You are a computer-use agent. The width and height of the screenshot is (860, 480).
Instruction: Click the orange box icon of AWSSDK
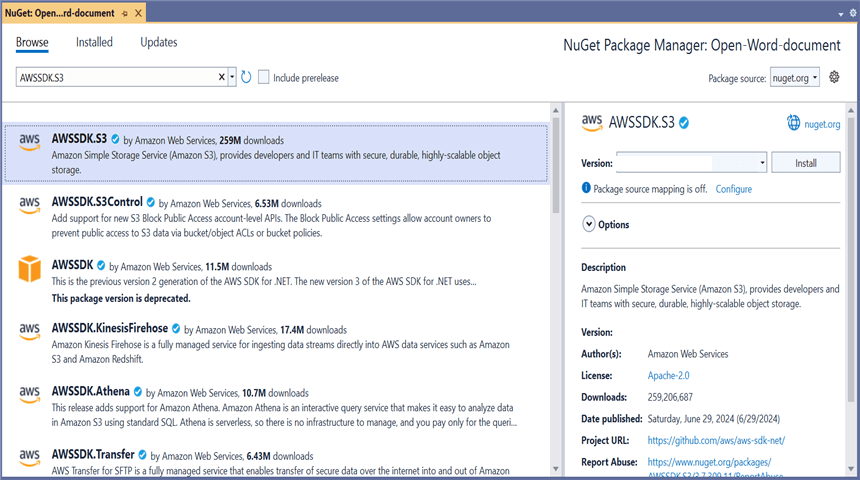(x=30, y=268)
